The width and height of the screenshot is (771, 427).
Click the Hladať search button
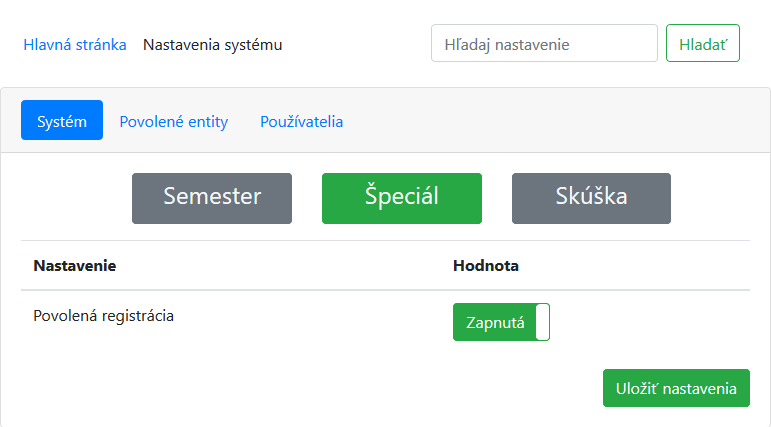703,43
